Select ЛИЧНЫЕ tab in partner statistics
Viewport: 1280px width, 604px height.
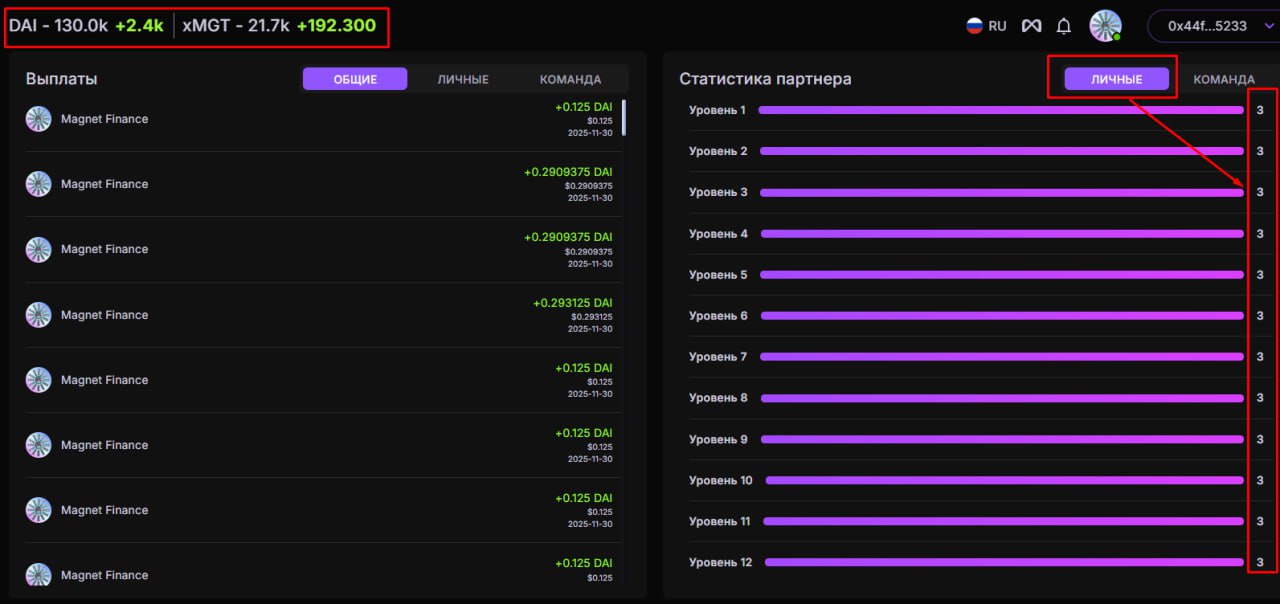click(1116, 79)
